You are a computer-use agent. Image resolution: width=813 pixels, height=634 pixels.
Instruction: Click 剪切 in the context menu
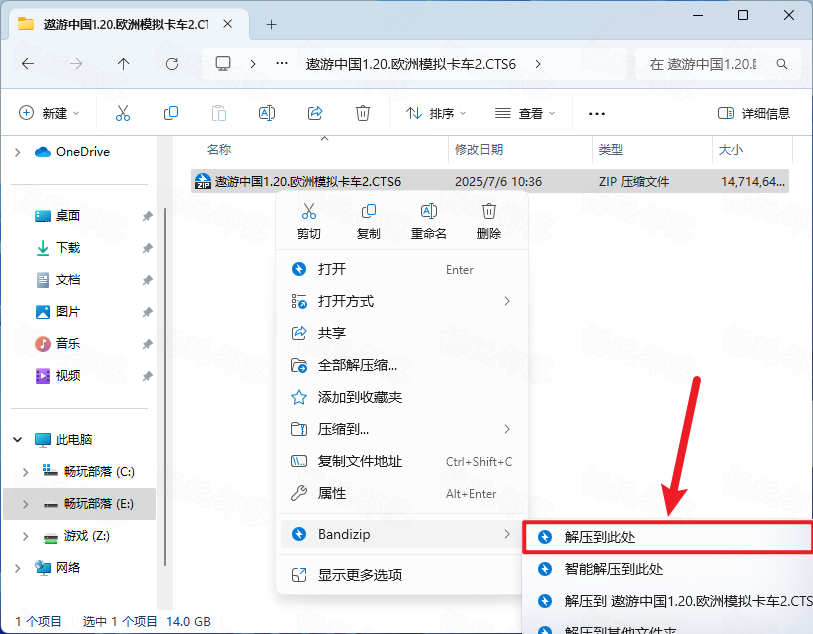309,221
